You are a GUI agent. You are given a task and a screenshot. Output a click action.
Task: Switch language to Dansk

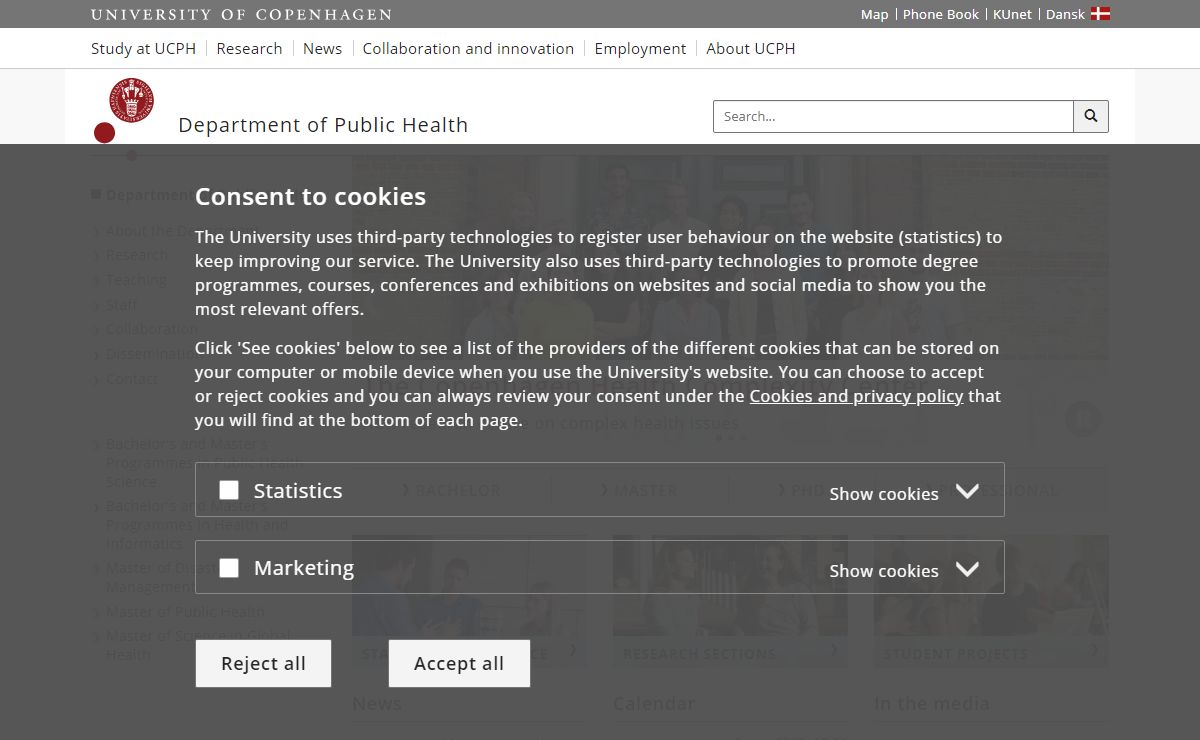coord(1065,14)
